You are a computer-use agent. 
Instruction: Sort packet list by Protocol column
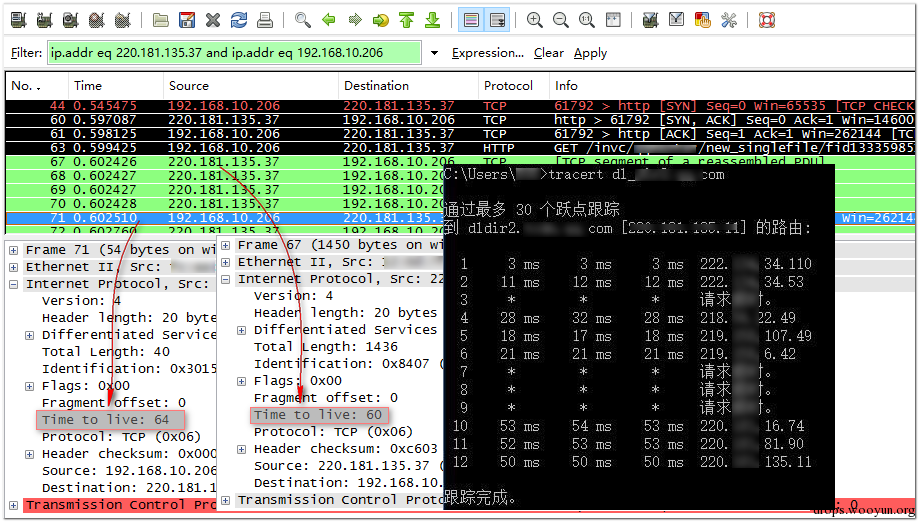(508, 86)
